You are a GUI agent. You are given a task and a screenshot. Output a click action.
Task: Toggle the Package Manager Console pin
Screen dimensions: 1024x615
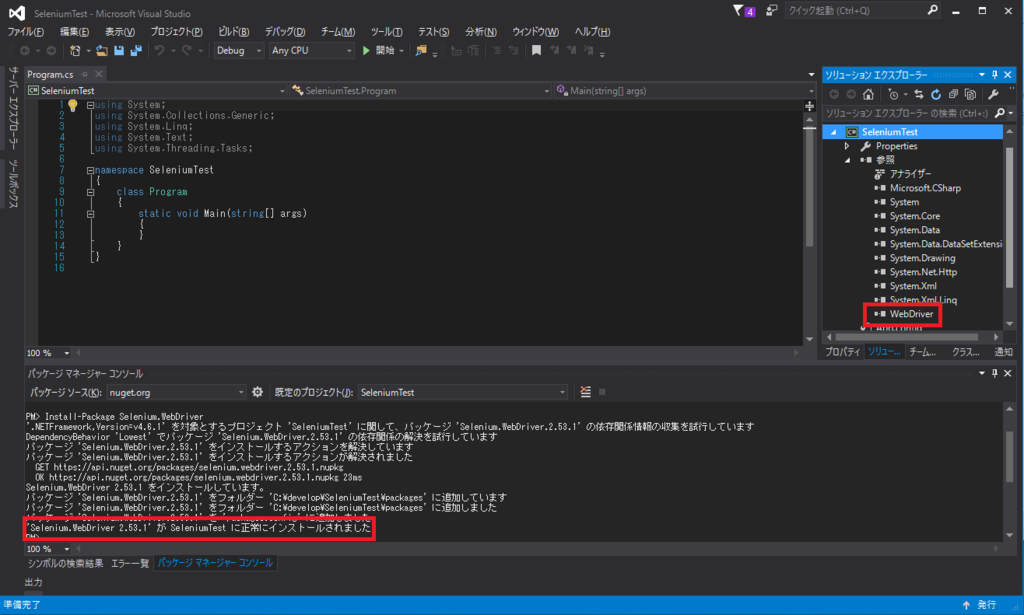click(995, 373)
